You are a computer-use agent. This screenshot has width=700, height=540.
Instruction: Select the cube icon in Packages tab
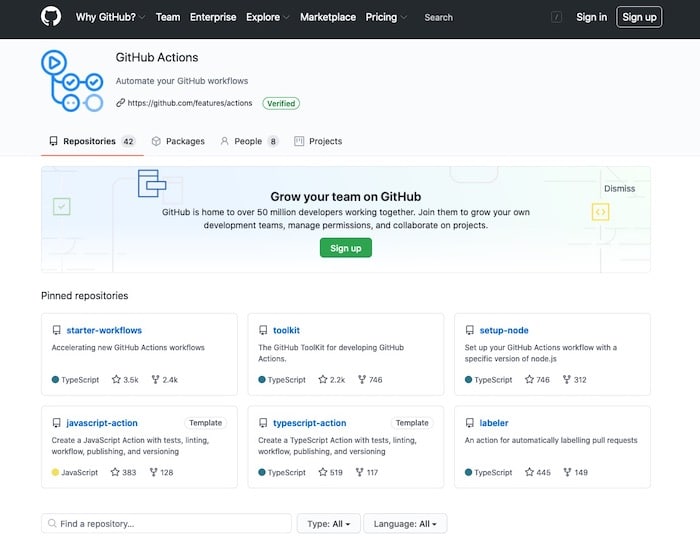click(156, 141)
